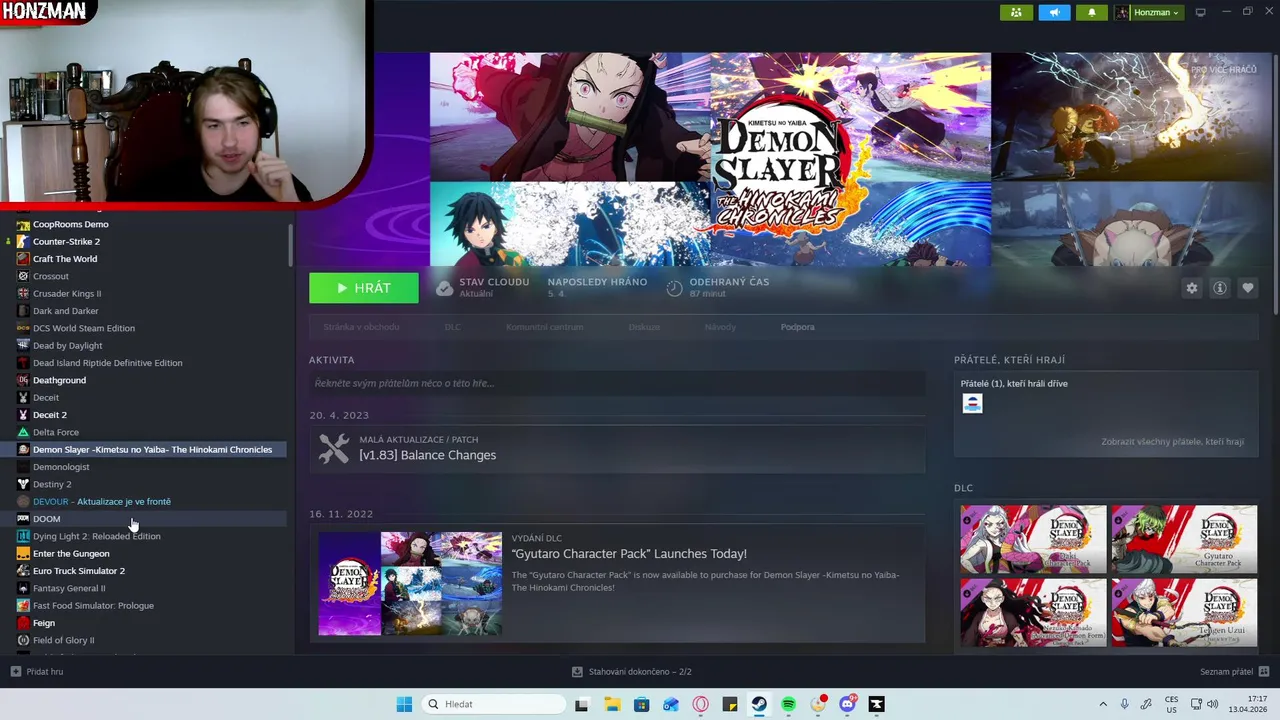The width and height of the screenshot is (1280, 720).
Task: Click the CES US keyboard language indicator
Action: [x=1171, y=704]
